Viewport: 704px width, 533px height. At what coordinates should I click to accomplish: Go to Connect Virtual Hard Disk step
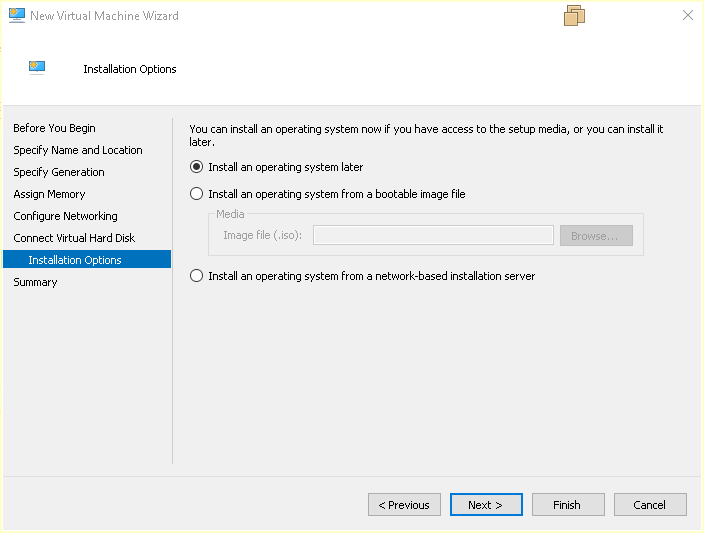coord(74,238)
